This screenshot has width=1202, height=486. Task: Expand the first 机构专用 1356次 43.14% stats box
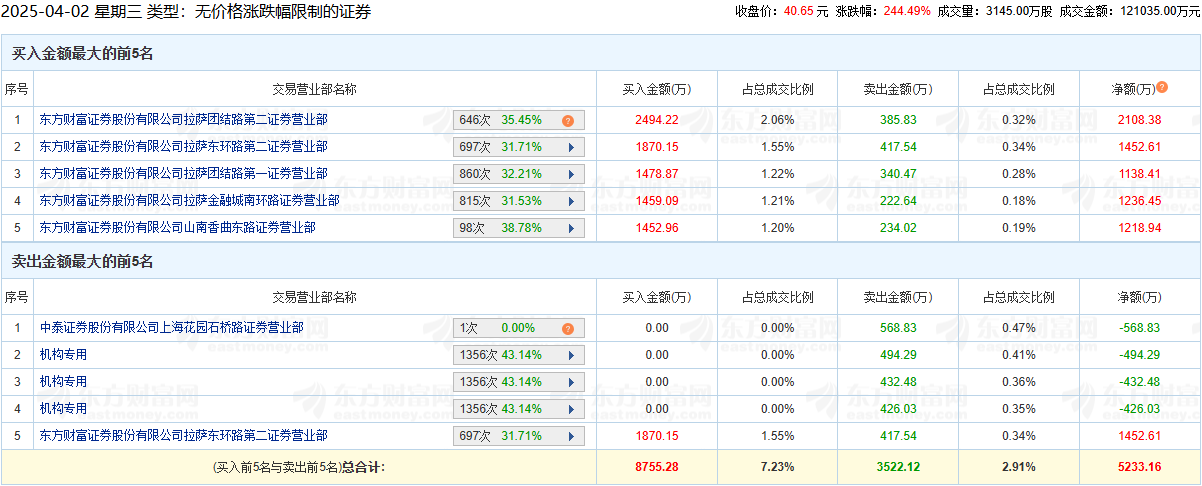pos(519,355)
